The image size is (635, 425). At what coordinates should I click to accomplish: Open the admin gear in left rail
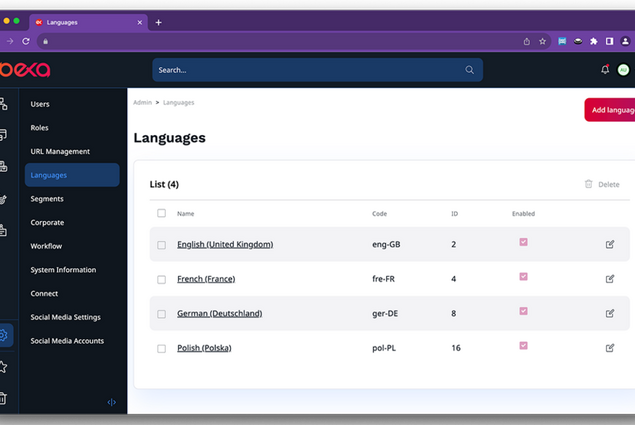tap(5, 336)
